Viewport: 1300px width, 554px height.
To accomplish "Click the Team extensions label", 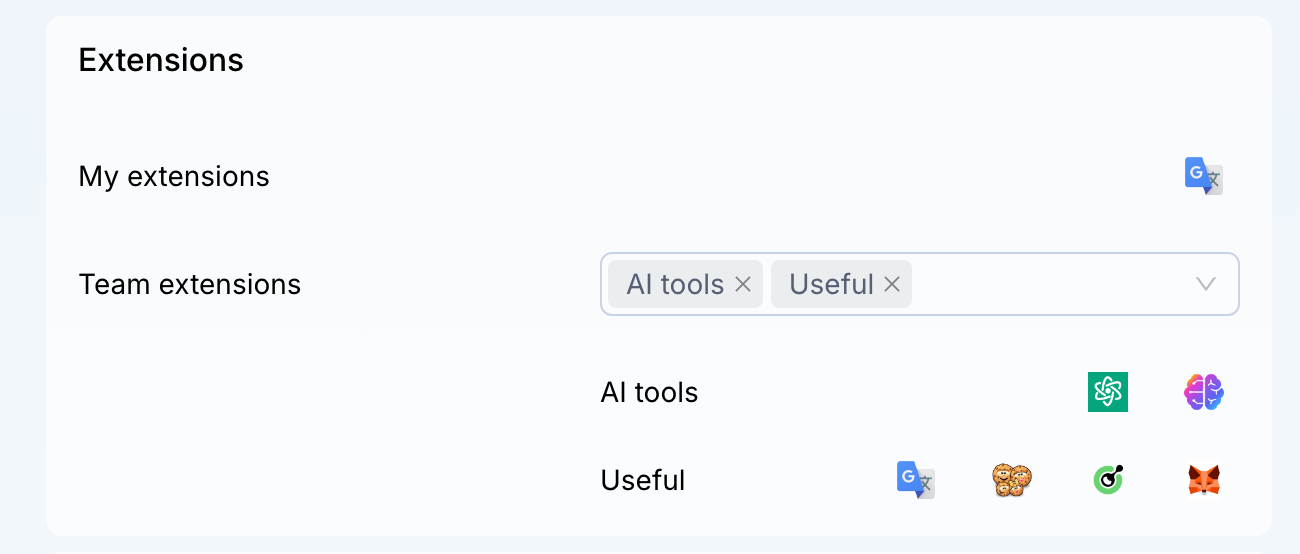I will [x=190, y=284].
